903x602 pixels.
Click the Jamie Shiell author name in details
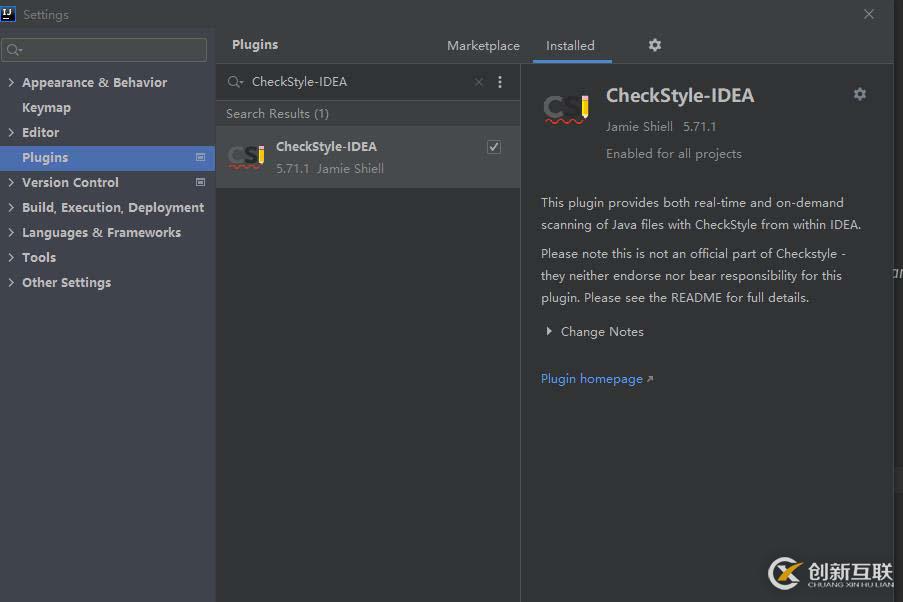(x=639, y=127)
